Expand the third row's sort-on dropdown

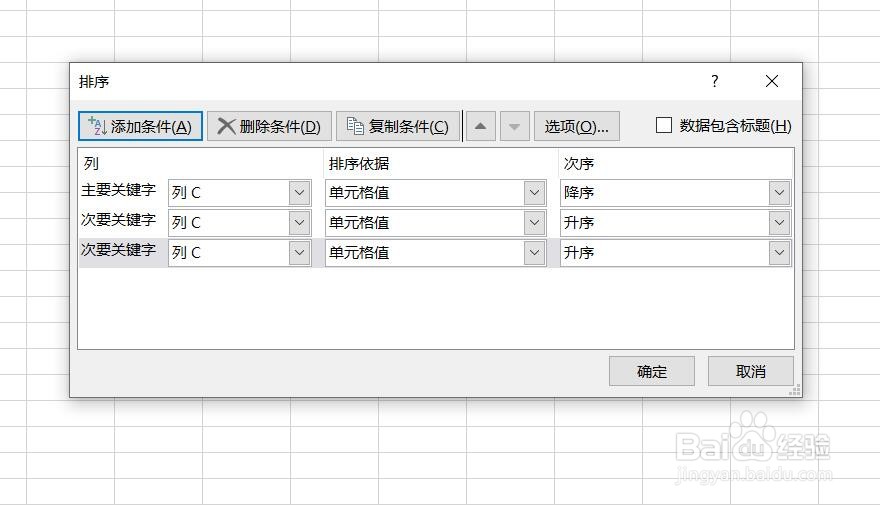tap(535, 253)
